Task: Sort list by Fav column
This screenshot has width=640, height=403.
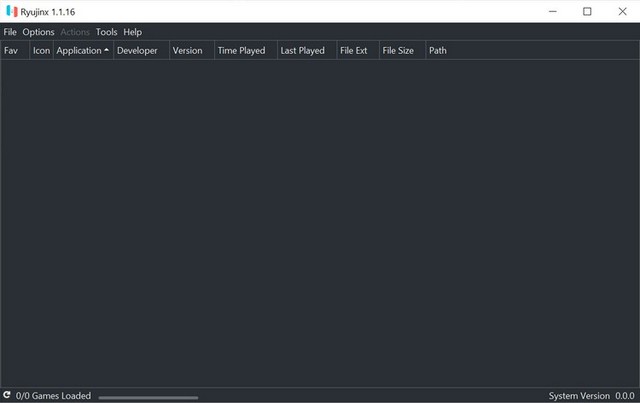Action: coord(11,51)
